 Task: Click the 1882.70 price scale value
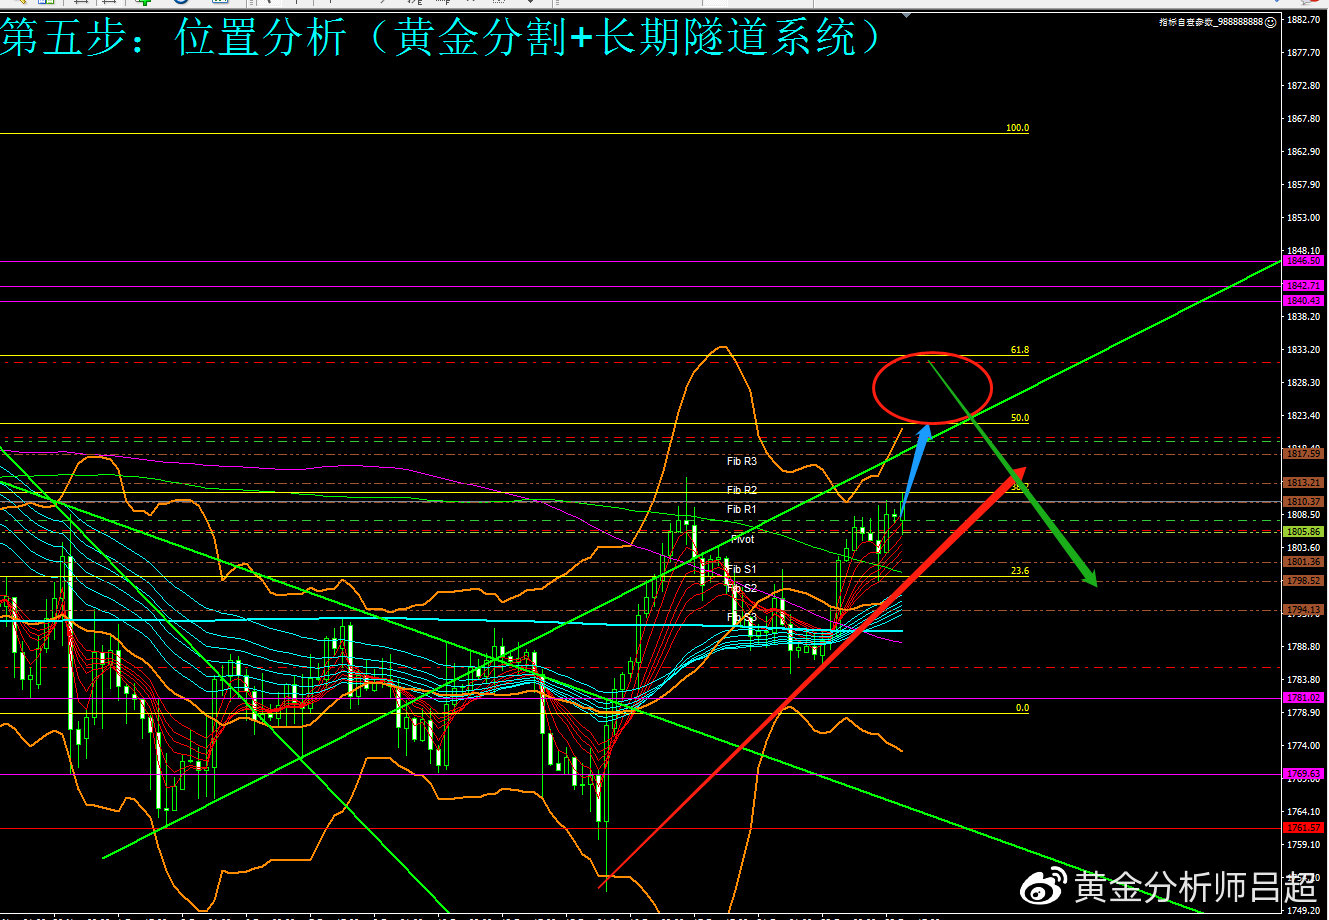point(1305,20)
